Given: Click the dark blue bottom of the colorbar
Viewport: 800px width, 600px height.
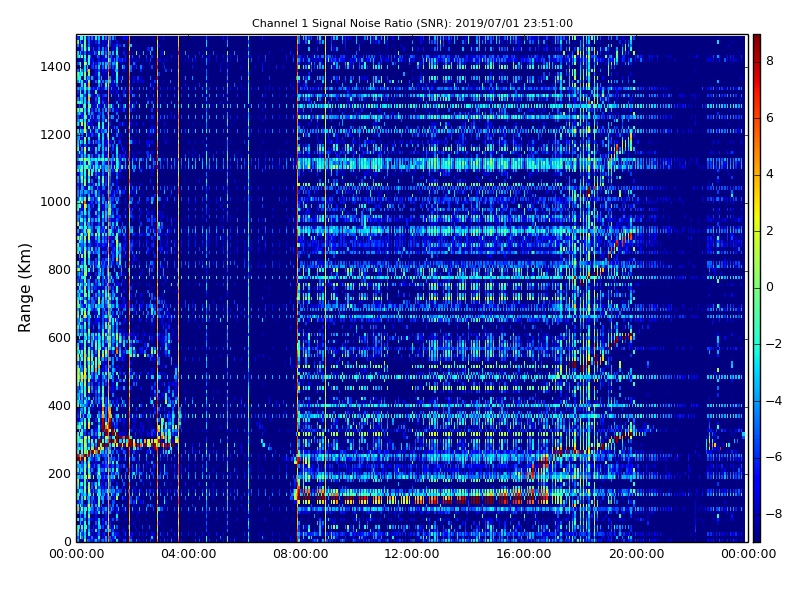Looking at the screenshot, I should (757, 531).
